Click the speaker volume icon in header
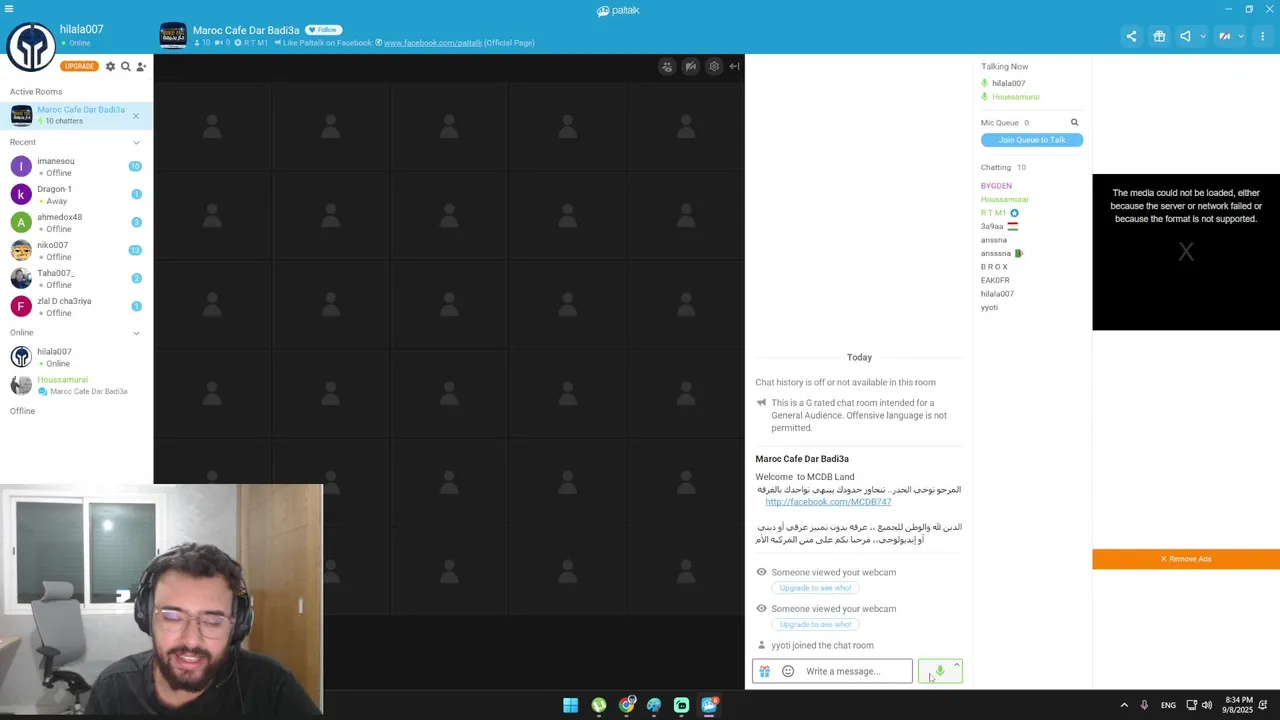 tap(1185, 36)
